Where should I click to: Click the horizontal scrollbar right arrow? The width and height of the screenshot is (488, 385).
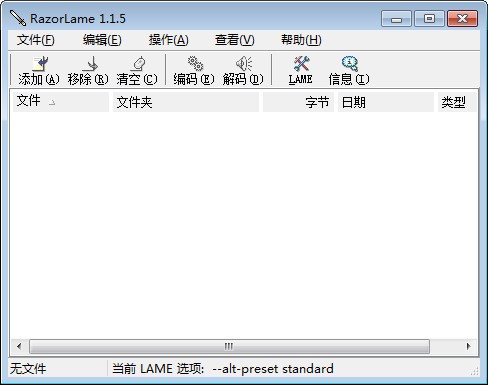pyautogui.click(x=469, y=346)
